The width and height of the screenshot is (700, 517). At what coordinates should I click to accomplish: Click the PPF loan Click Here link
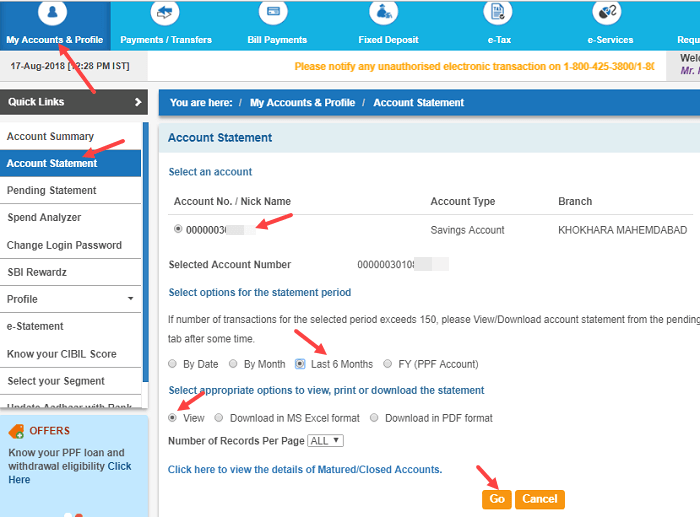[x=70, y=473]
